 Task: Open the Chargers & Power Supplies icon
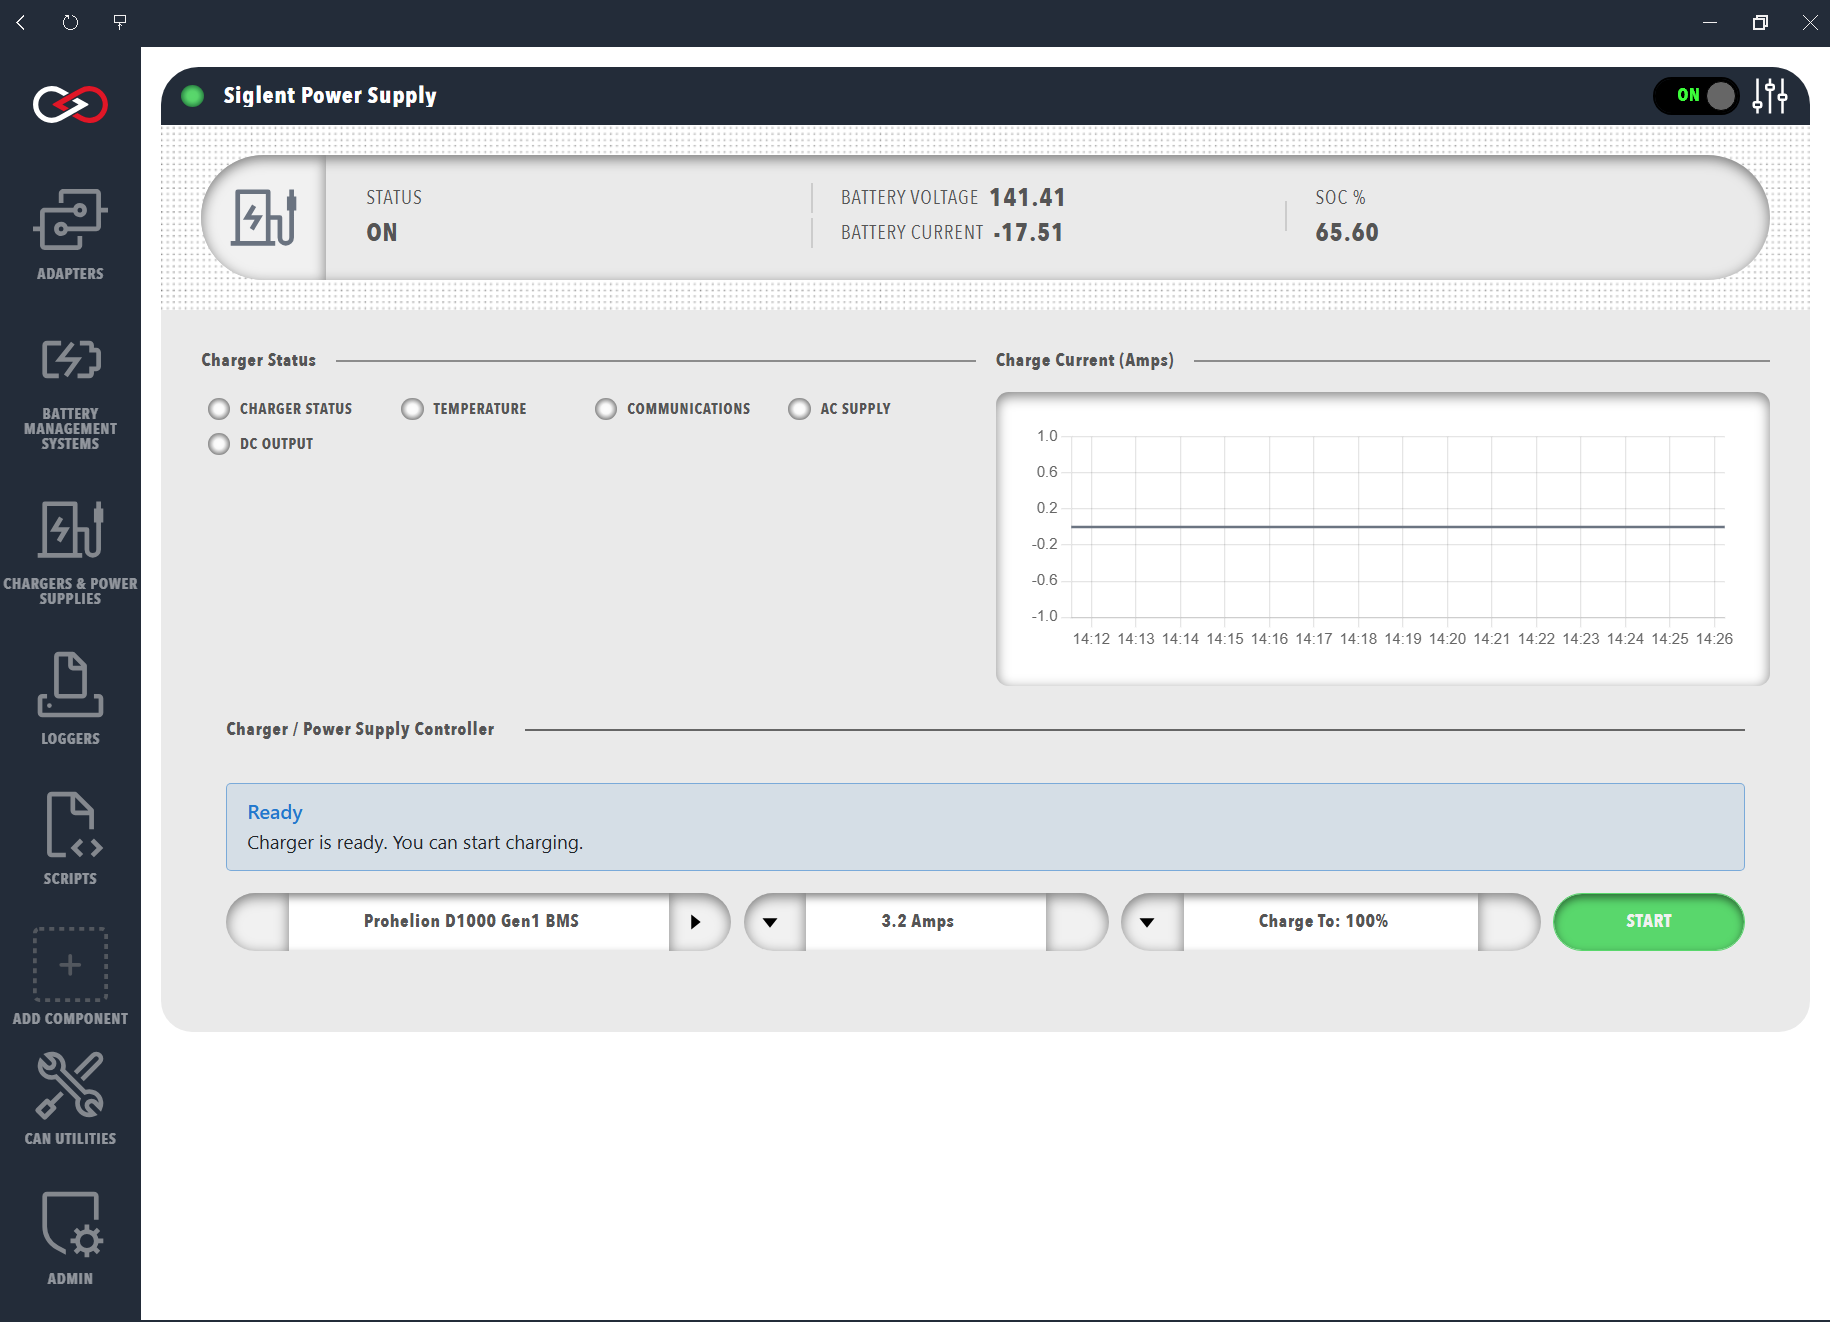pos(70,529)
